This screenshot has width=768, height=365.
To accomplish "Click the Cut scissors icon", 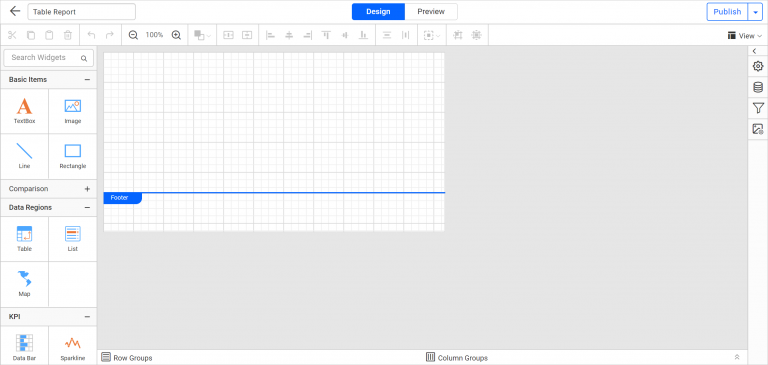I will (x=12, y=35).
